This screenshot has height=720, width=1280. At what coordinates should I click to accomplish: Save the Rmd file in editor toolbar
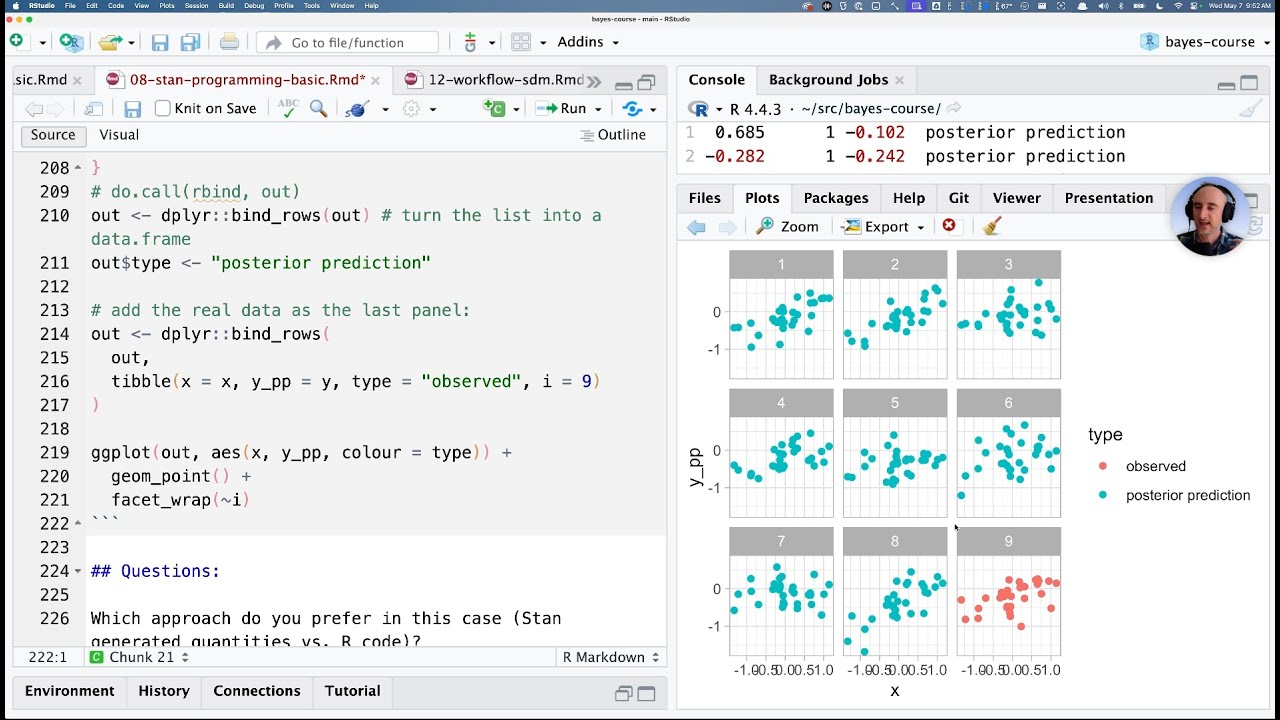click(x=132, y=108)
